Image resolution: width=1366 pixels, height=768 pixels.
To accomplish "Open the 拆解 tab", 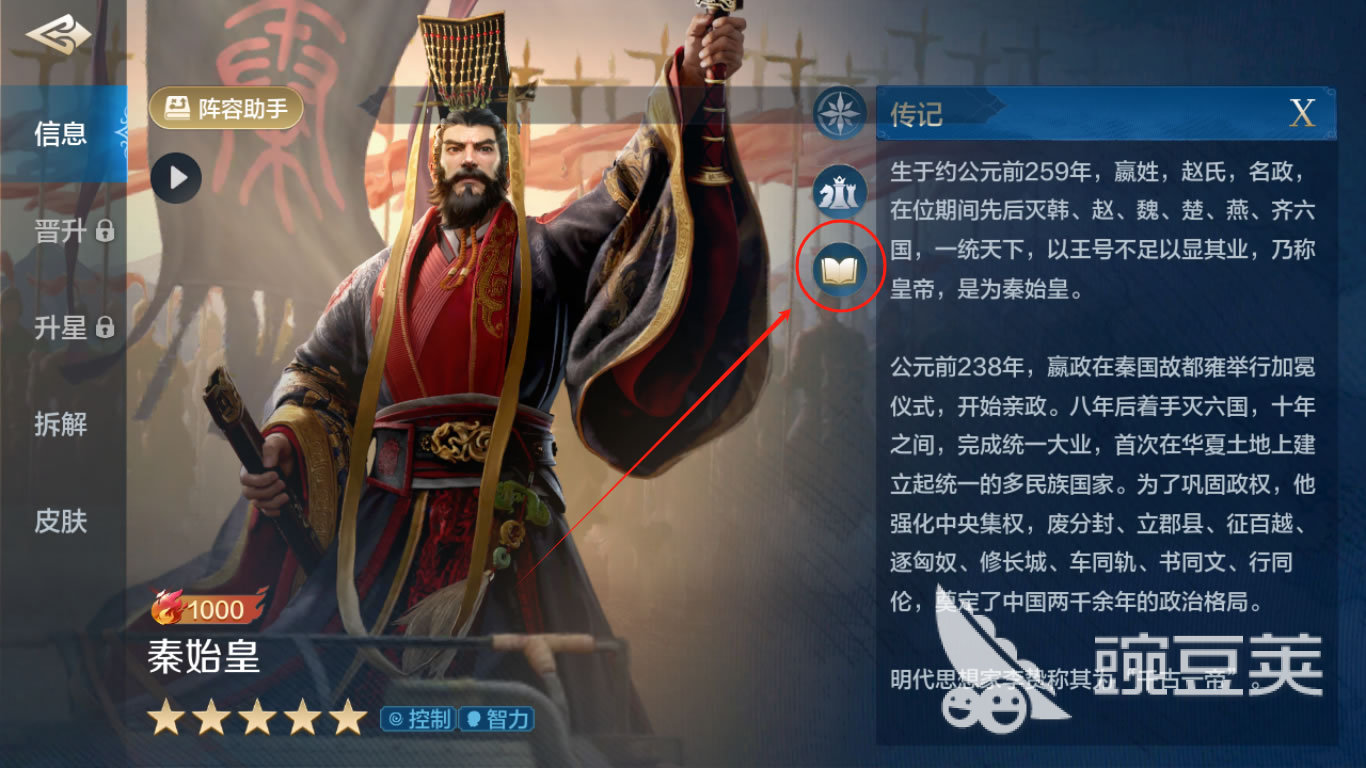I will (61, 424).
